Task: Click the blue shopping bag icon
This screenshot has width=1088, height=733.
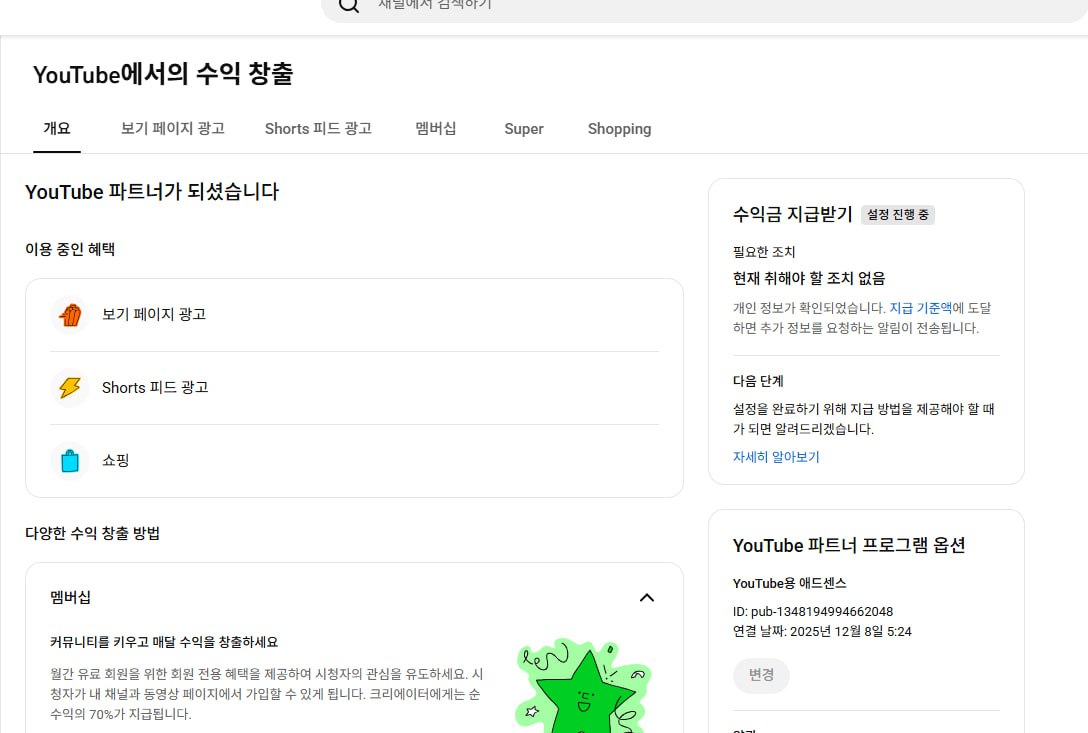Action: (x=70, y=461)
